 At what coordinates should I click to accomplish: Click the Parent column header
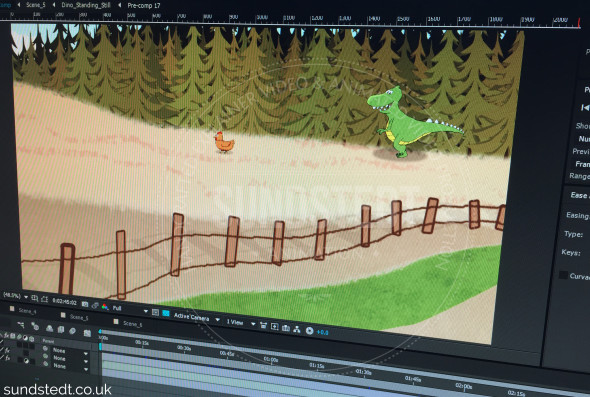point(48,341)
